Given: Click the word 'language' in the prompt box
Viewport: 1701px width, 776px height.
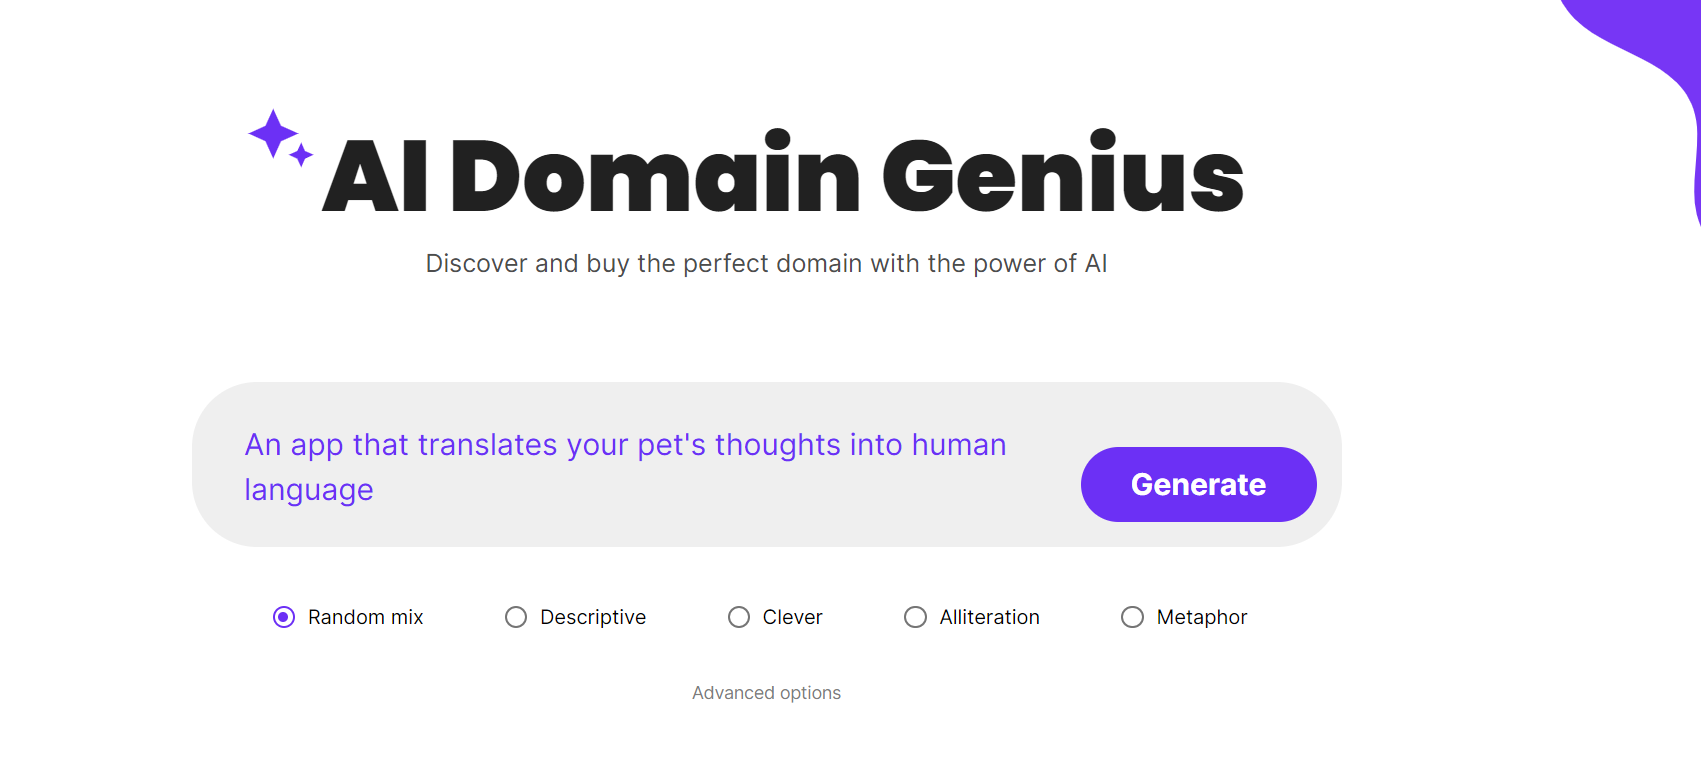Looking at the screenshot, I should point(309,490).
